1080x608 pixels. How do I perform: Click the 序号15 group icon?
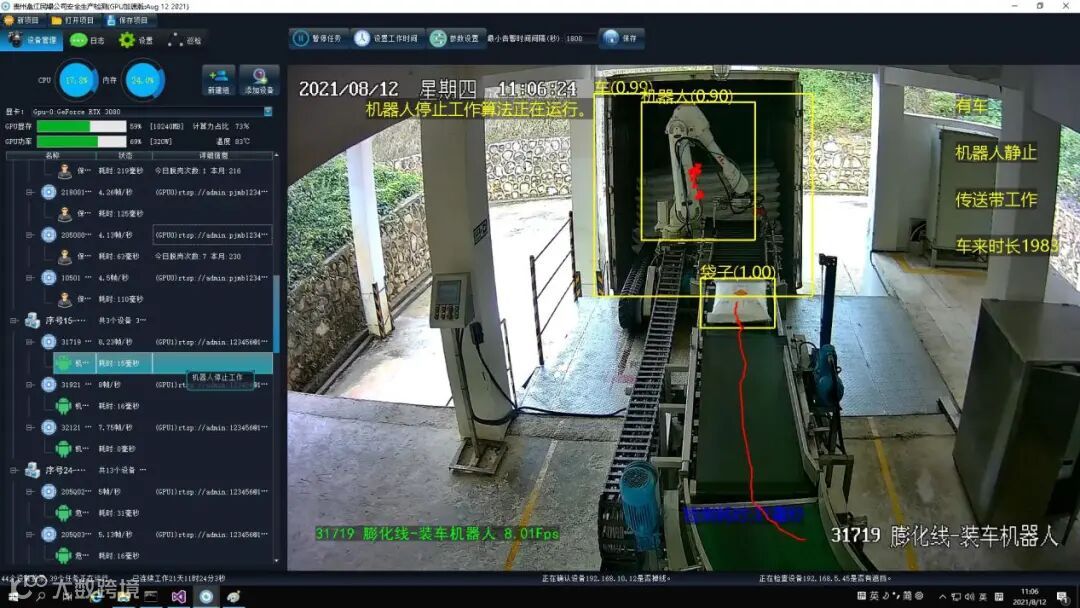point(32,320)
